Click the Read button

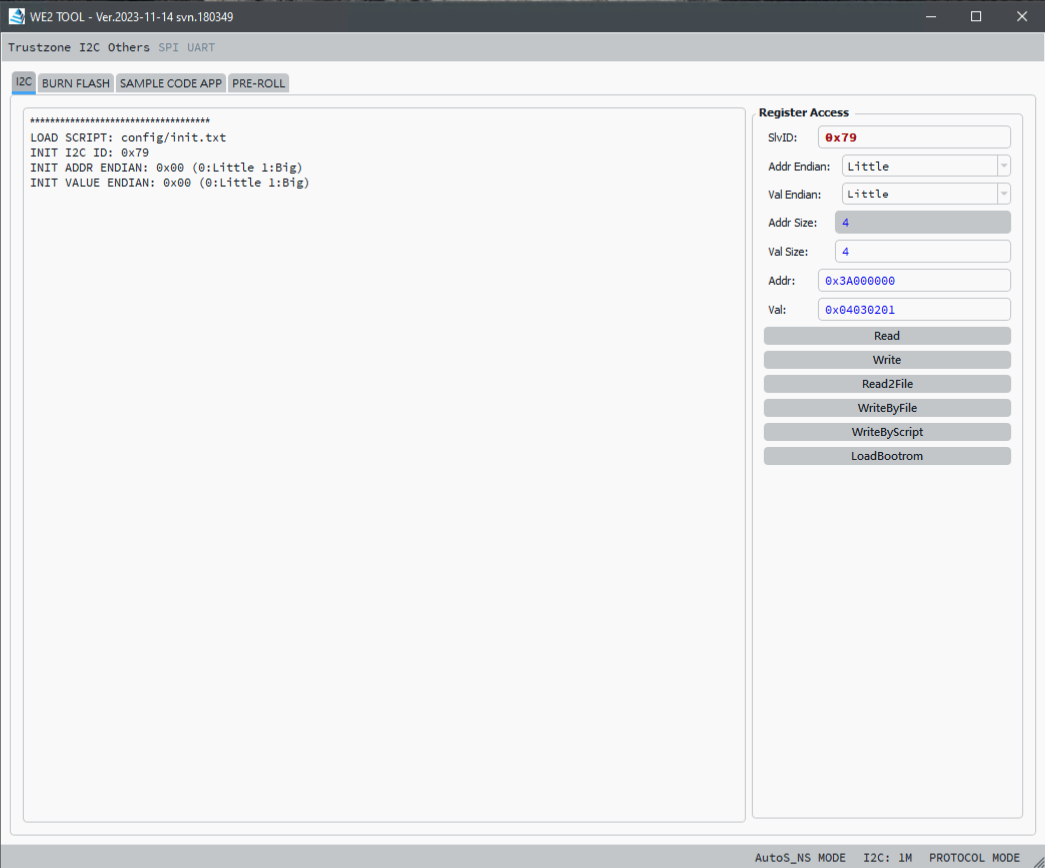coord(887,336)
